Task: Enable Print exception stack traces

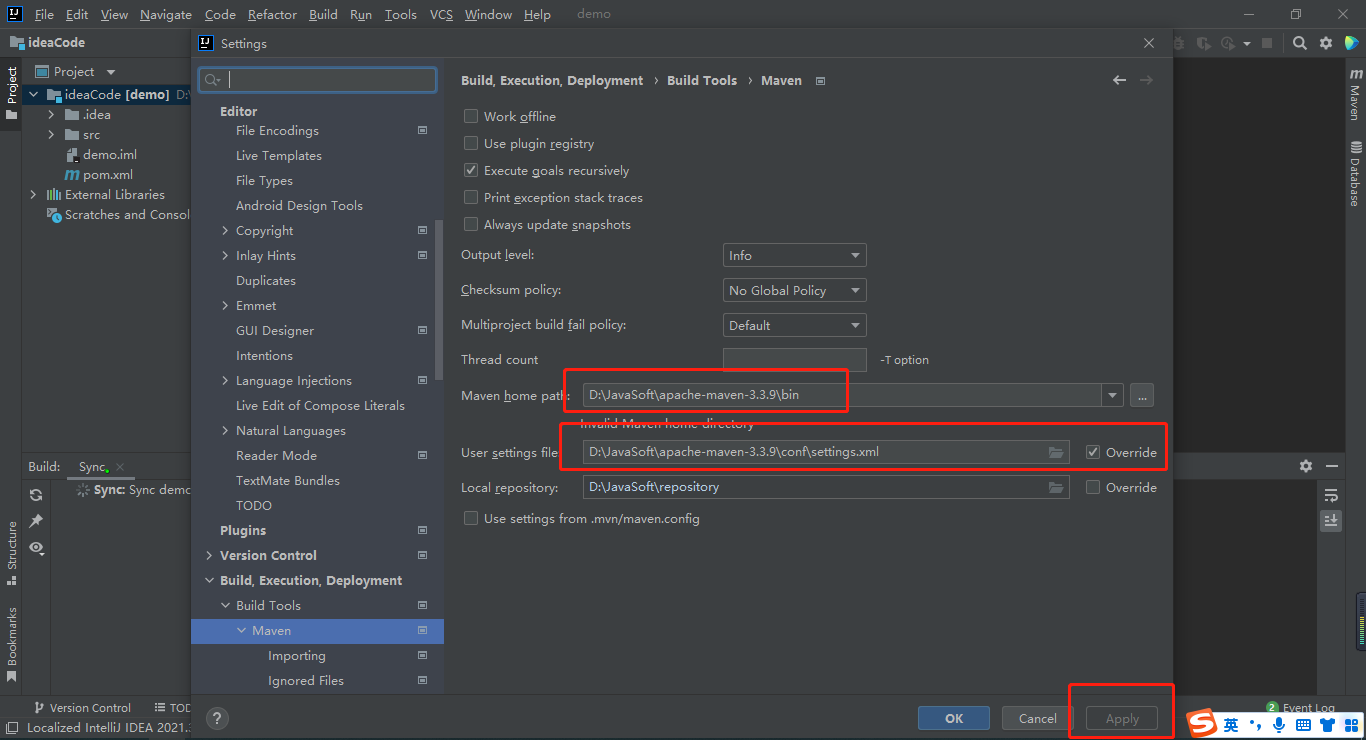Action: [471, 197]
